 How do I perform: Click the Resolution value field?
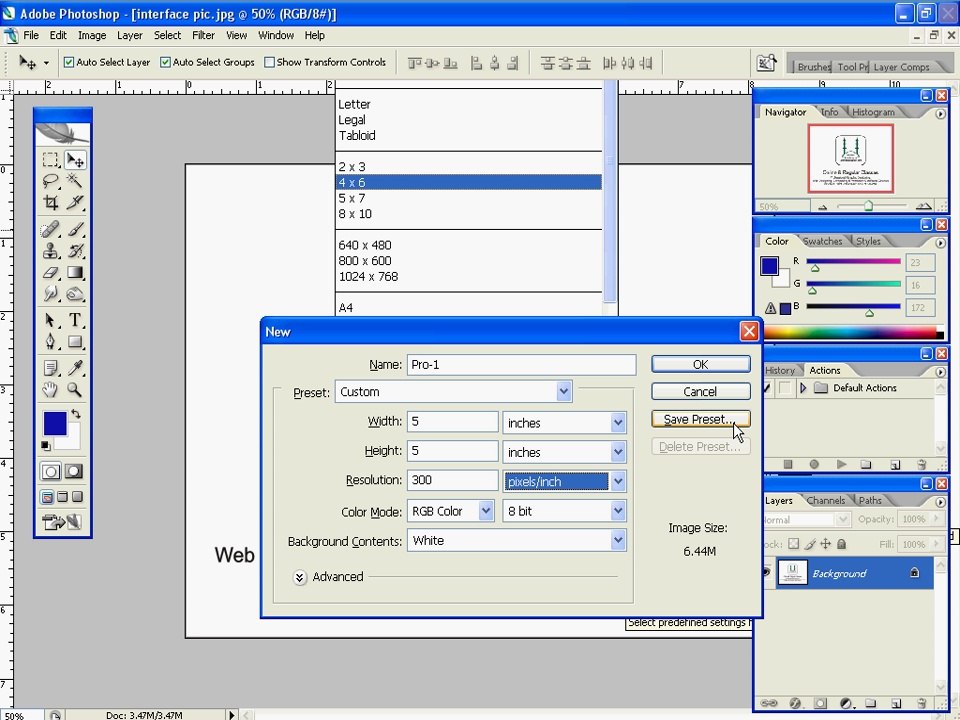point(452,480)
